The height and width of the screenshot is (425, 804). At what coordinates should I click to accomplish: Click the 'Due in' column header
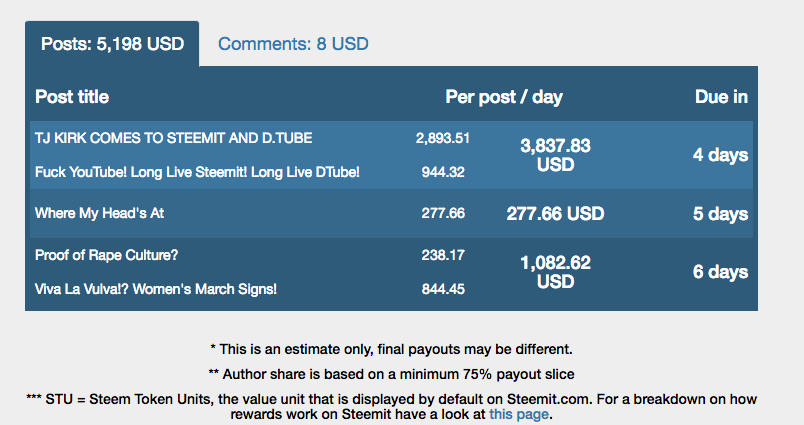pos(721,97)
